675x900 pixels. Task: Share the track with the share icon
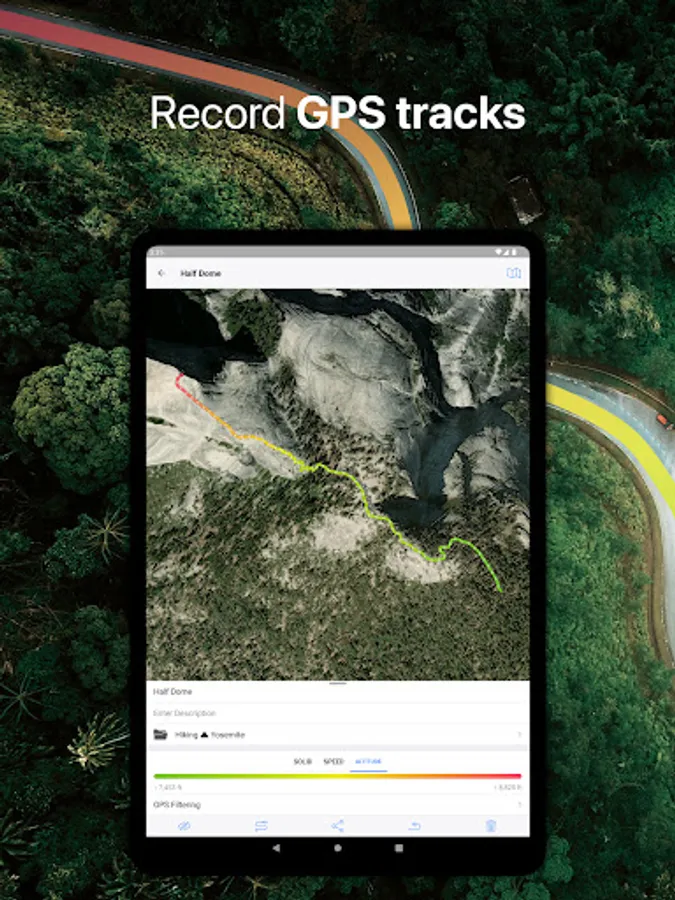pyautogui.click(x=338, y=826)
